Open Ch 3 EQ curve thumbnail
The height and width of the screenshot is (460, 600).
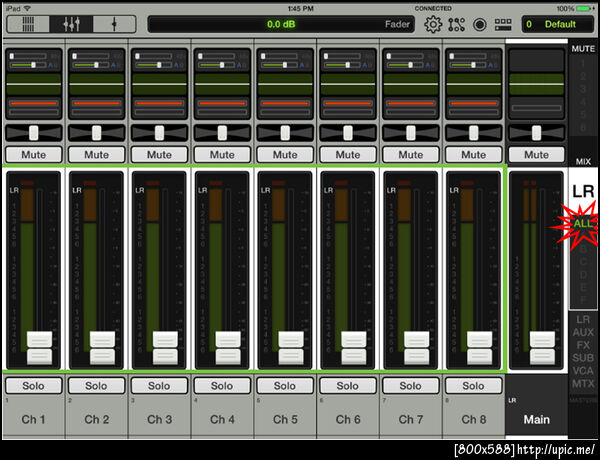[x=159, y=84]
